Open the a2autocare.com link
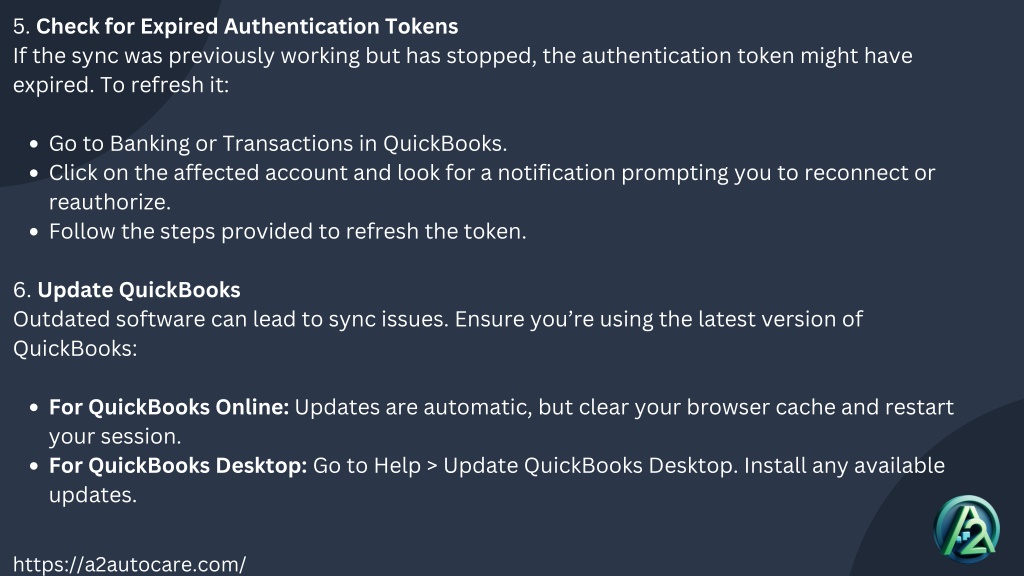This screenshot has height=576, width=1024. pos(129,564)
